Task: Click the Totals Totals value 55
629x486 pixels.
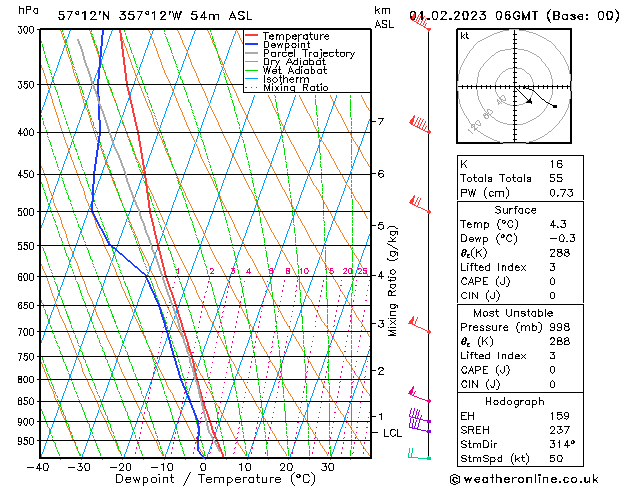Action: [x=556, y=178]
